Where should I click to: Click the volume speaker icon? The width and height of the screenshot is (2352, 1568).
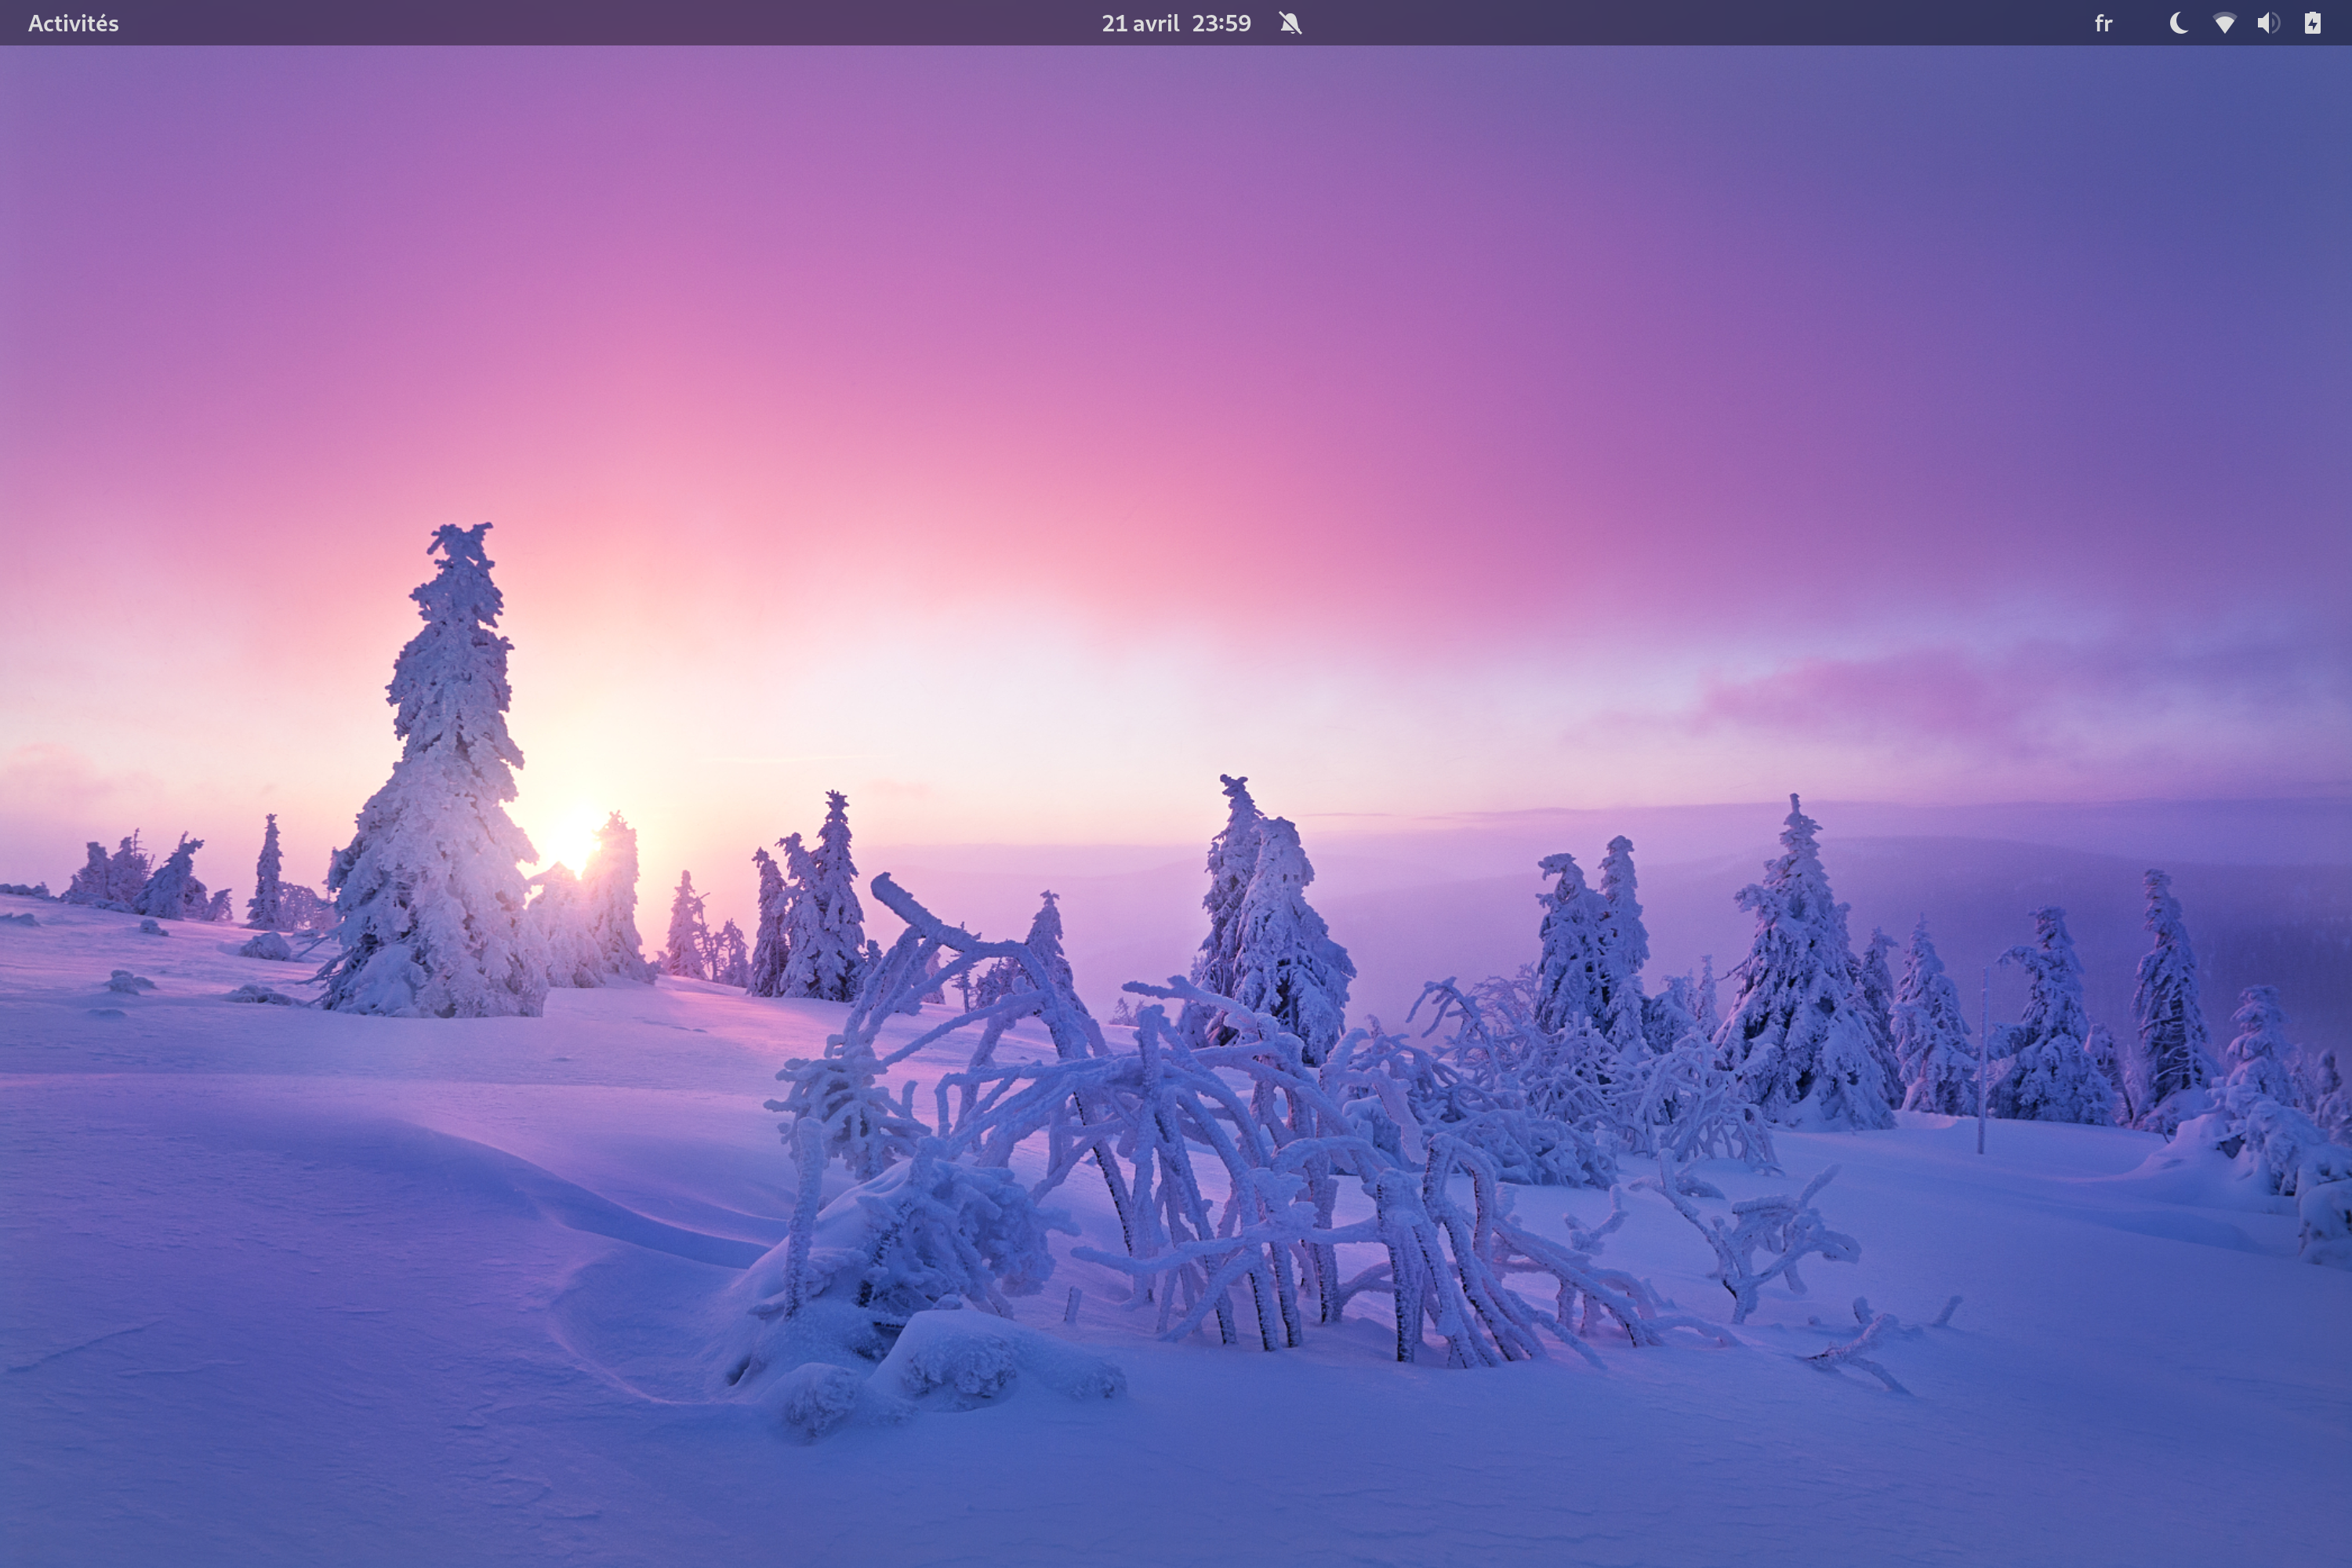pos(2268,23)
